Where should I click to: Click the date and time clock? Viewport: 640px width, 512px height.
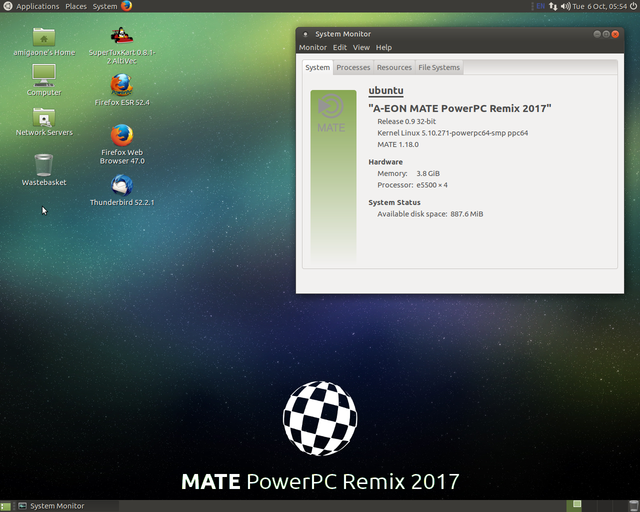[600, 6]
